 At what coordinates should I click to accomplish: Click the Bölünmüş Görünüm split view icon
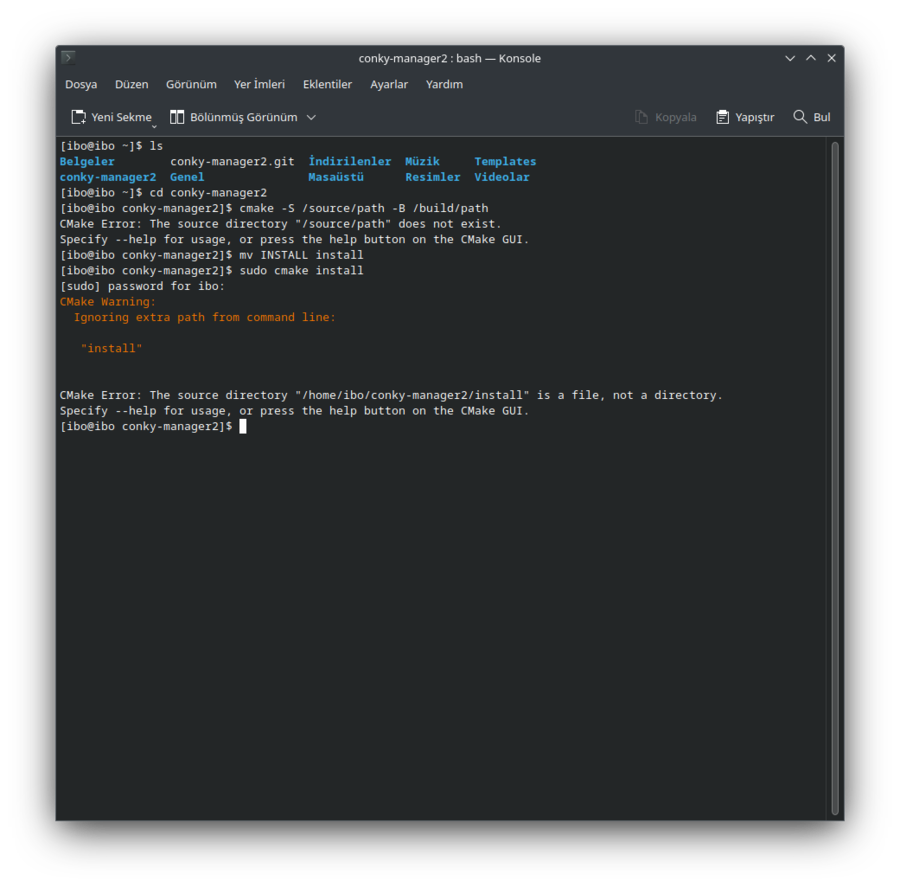(177, 117)
